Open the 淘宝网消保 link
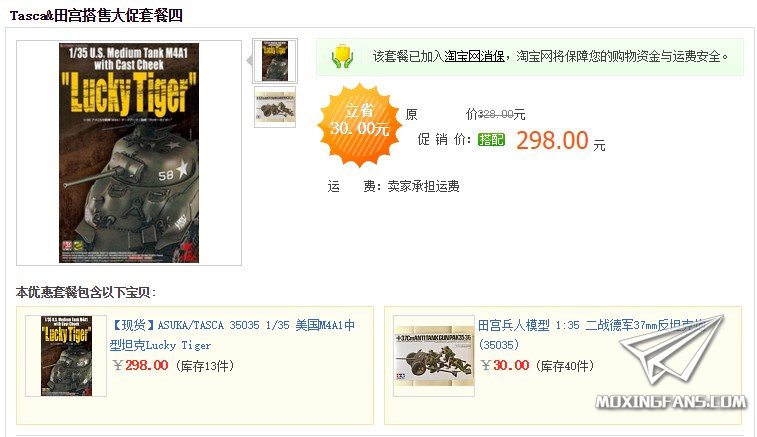Screen dimensions: 757x437 point(474,56)
